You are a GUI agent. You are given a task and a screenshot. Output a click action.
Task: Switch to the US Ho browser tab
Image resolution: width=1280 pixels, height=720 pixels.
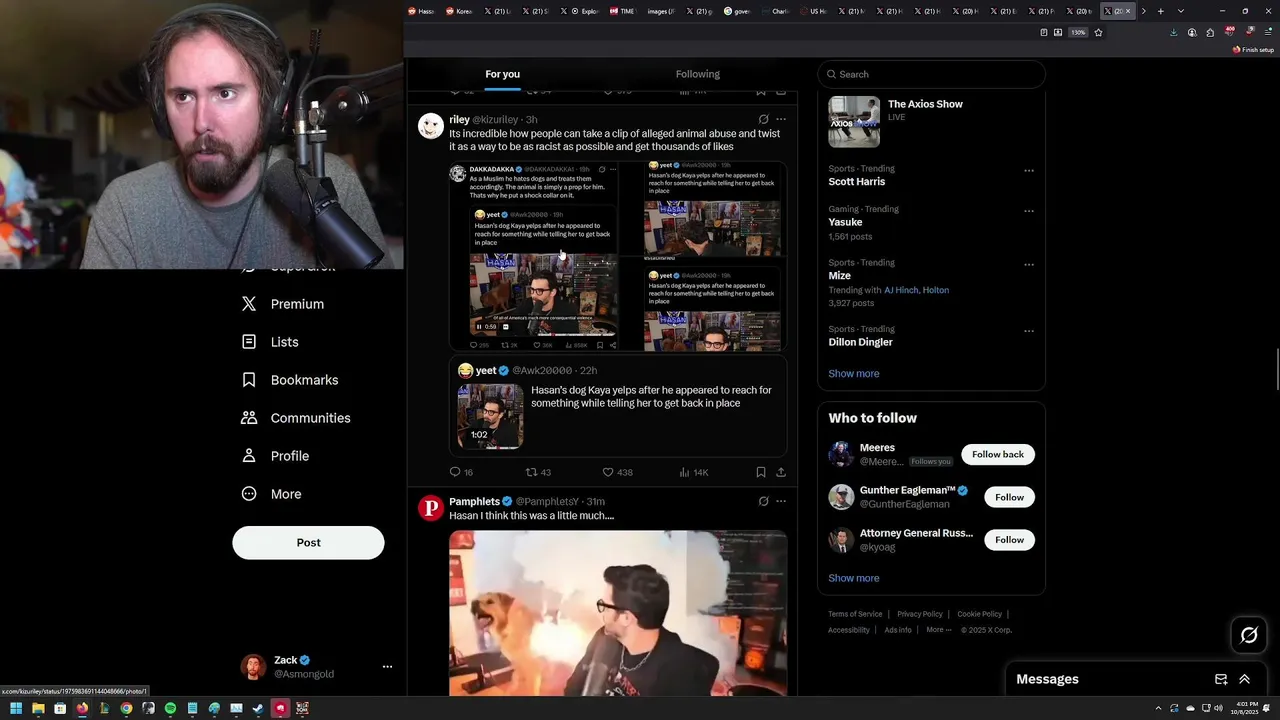tap(815, 11)
